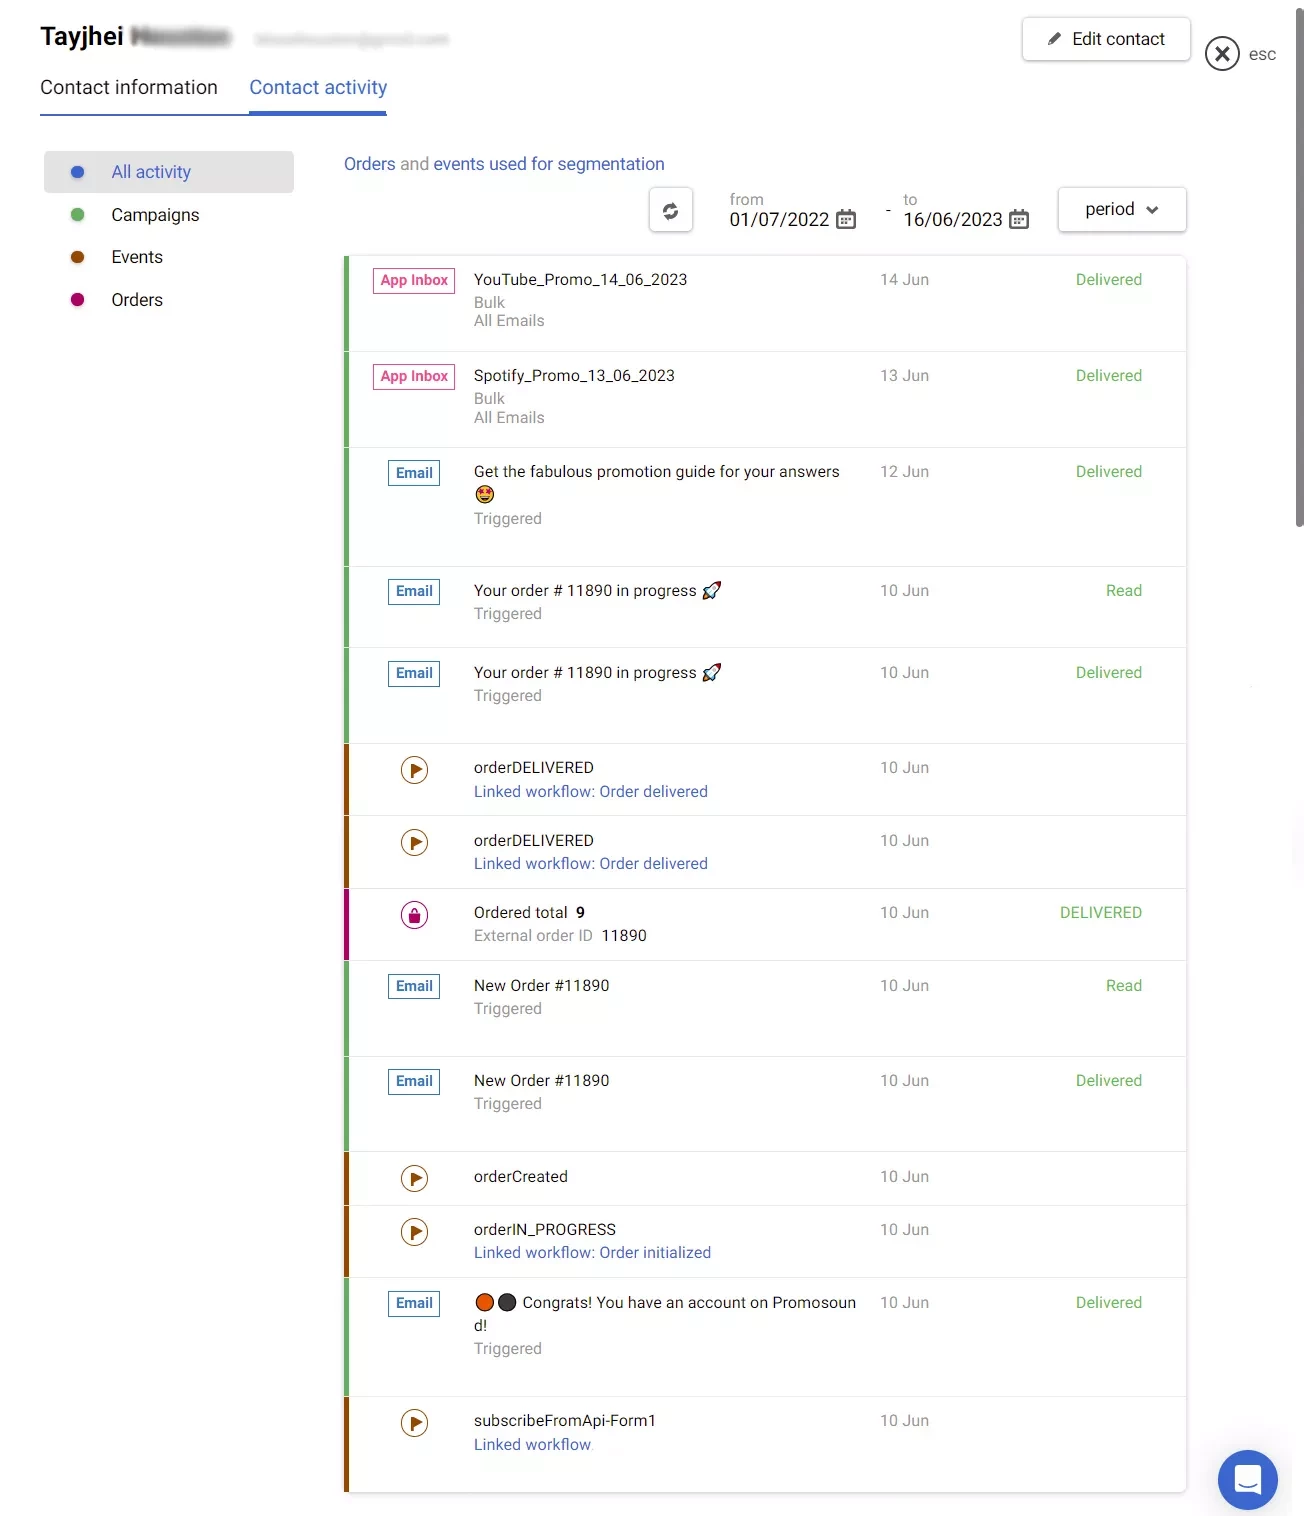Click the orderCreated event flag icon
The height and width of the screenshot is (1516, 1304).
click(414, 1178)
